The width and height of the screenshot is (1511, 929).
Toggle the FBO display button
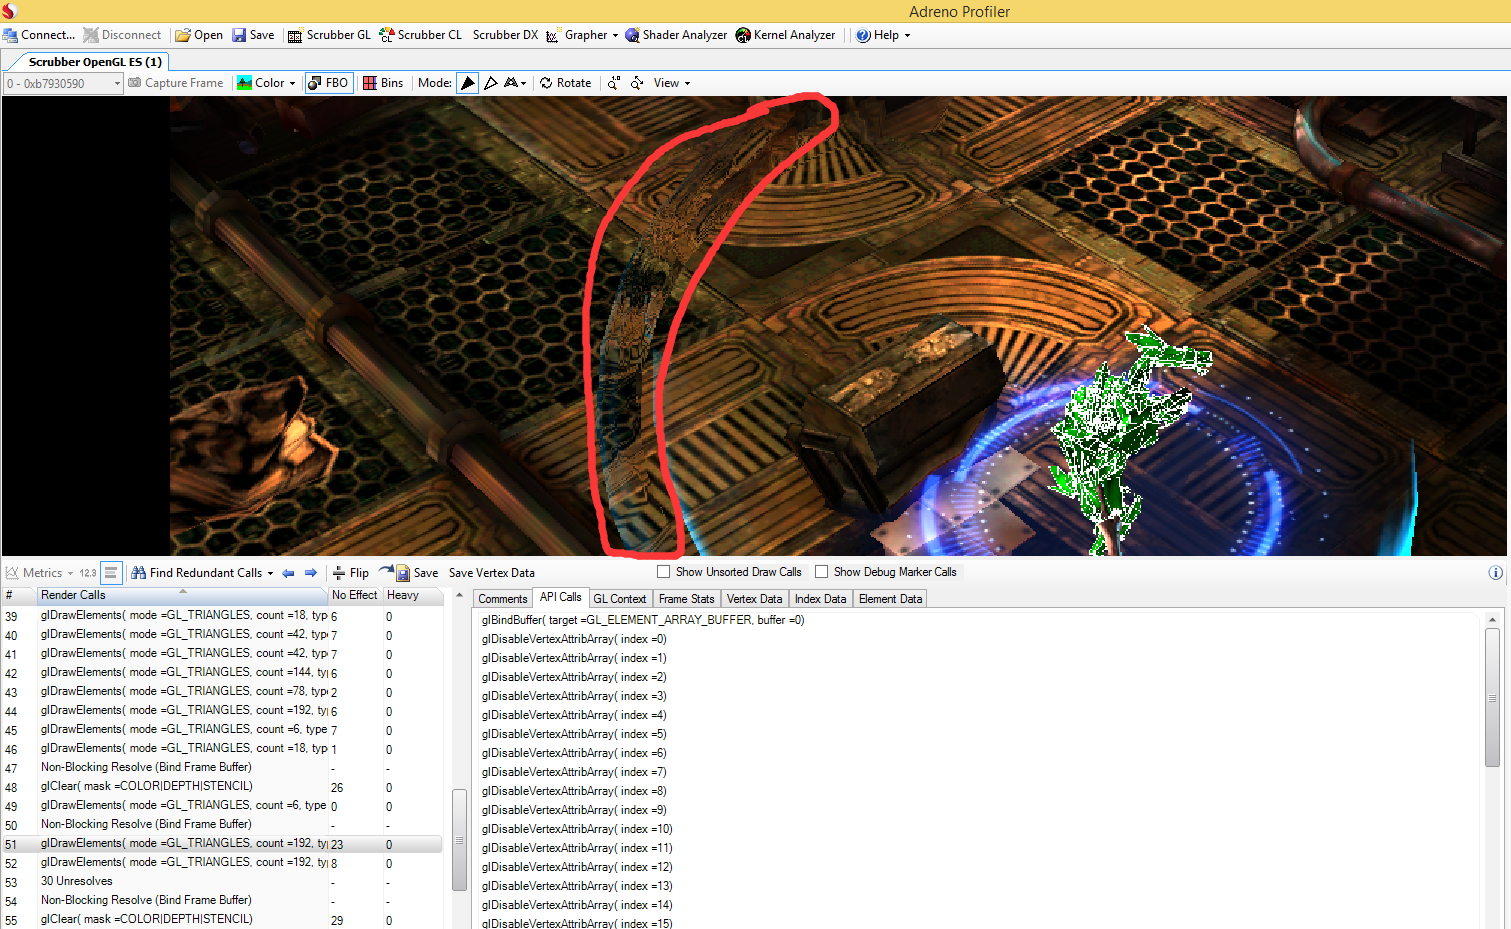(x=328, y=83)
